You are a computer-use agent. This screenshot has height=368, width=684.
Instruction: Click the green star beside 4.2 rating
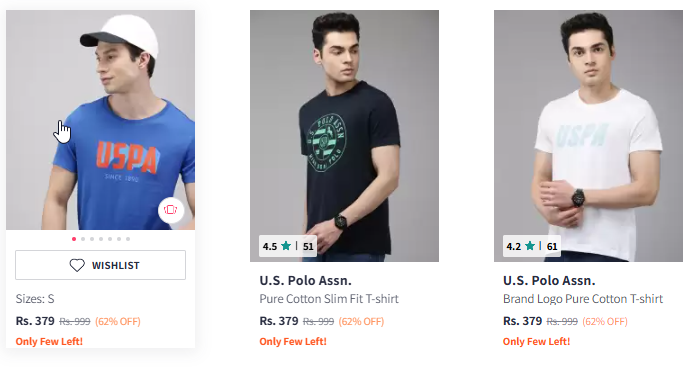click(530, 246)
